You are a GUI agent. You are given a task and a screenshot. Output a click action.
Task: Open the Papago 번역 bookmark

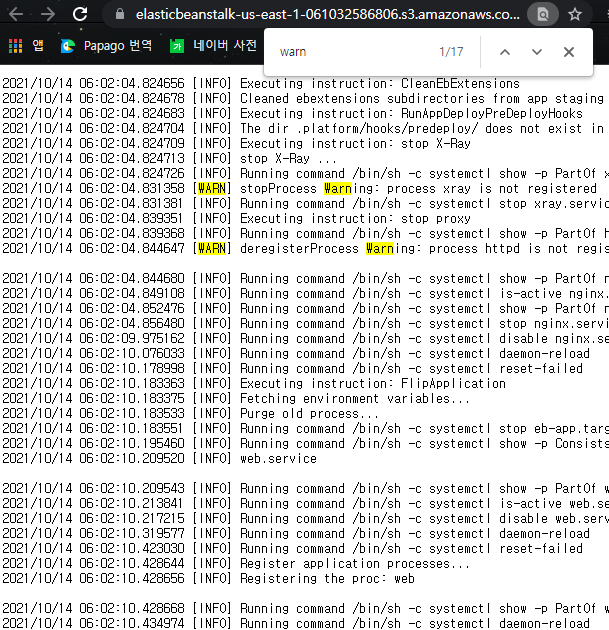click(106, 46)
